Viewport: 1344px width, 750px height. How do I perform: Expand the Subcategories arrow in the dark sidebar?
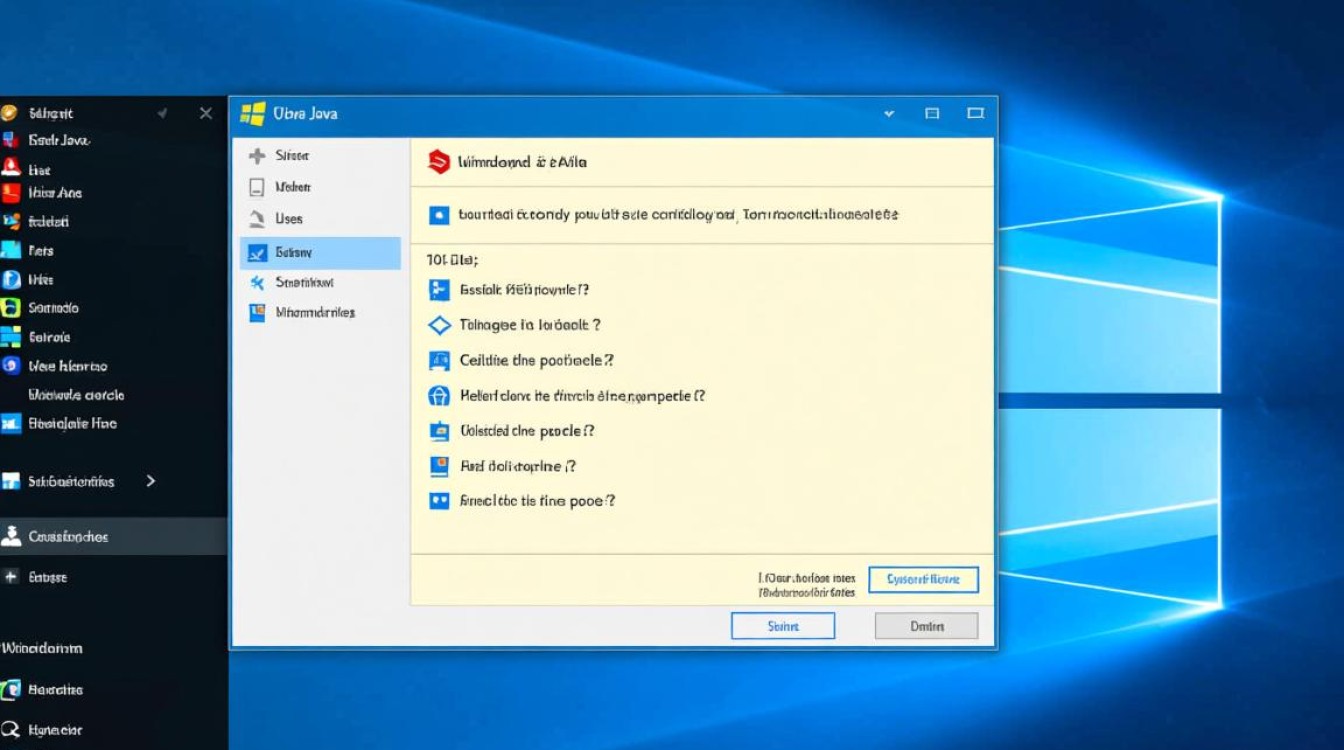tap(150, 481)
